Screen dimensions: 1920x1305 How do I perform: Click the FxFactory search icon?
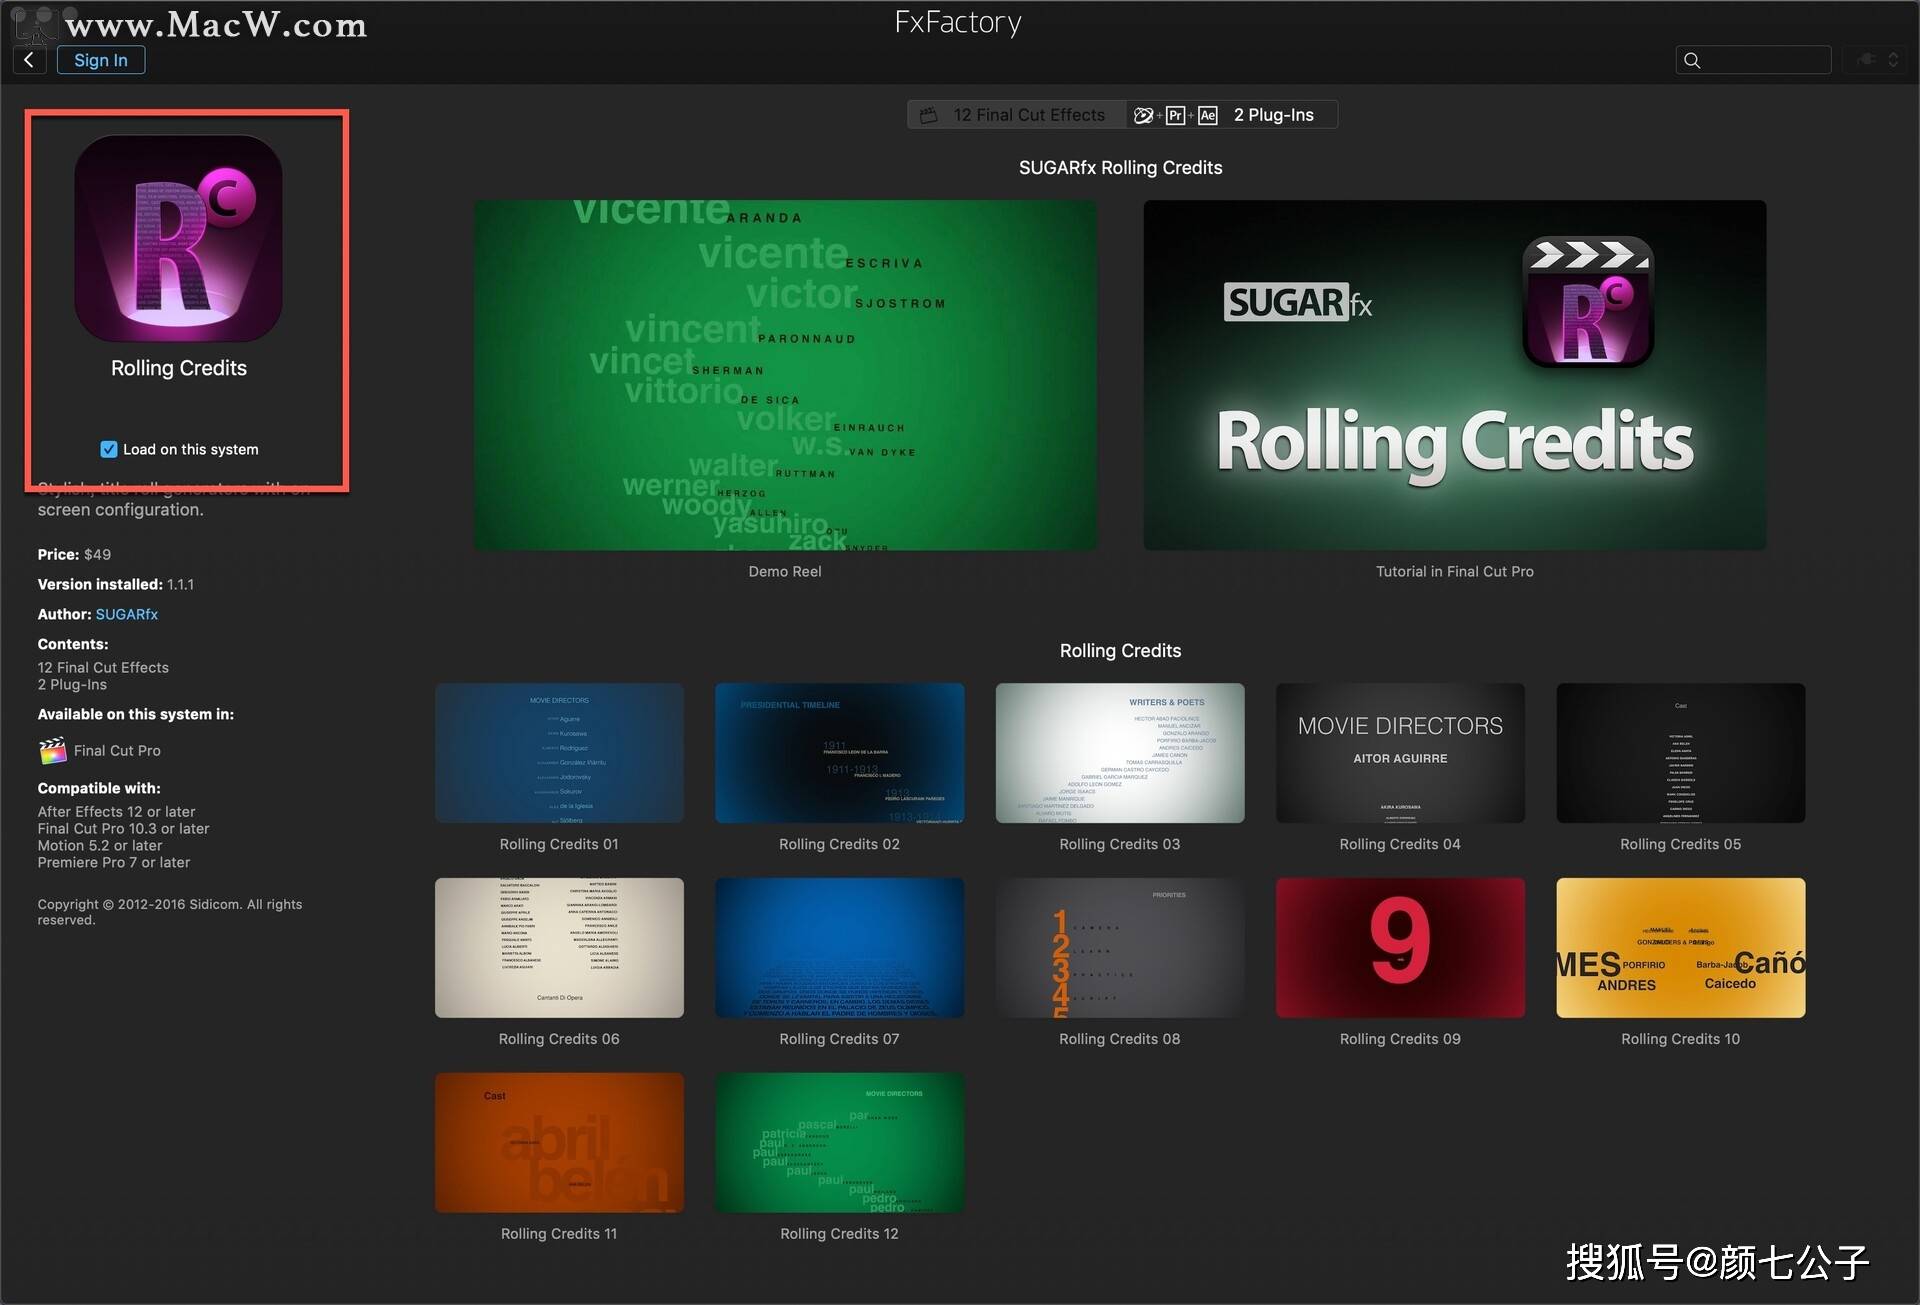pyautogui.click(x=1693, y=58)
